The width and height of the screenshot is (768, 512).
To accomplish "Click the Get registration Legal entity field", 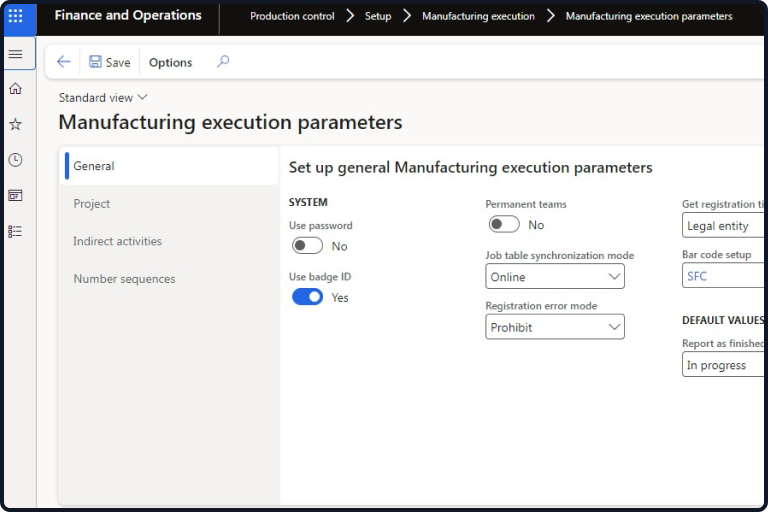I will [724, 225].
